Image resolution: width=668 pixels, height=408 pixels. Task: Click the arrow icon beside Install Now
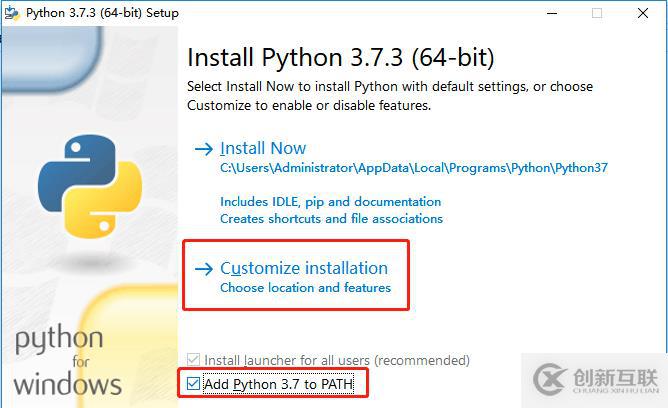(x=204, y=149)
